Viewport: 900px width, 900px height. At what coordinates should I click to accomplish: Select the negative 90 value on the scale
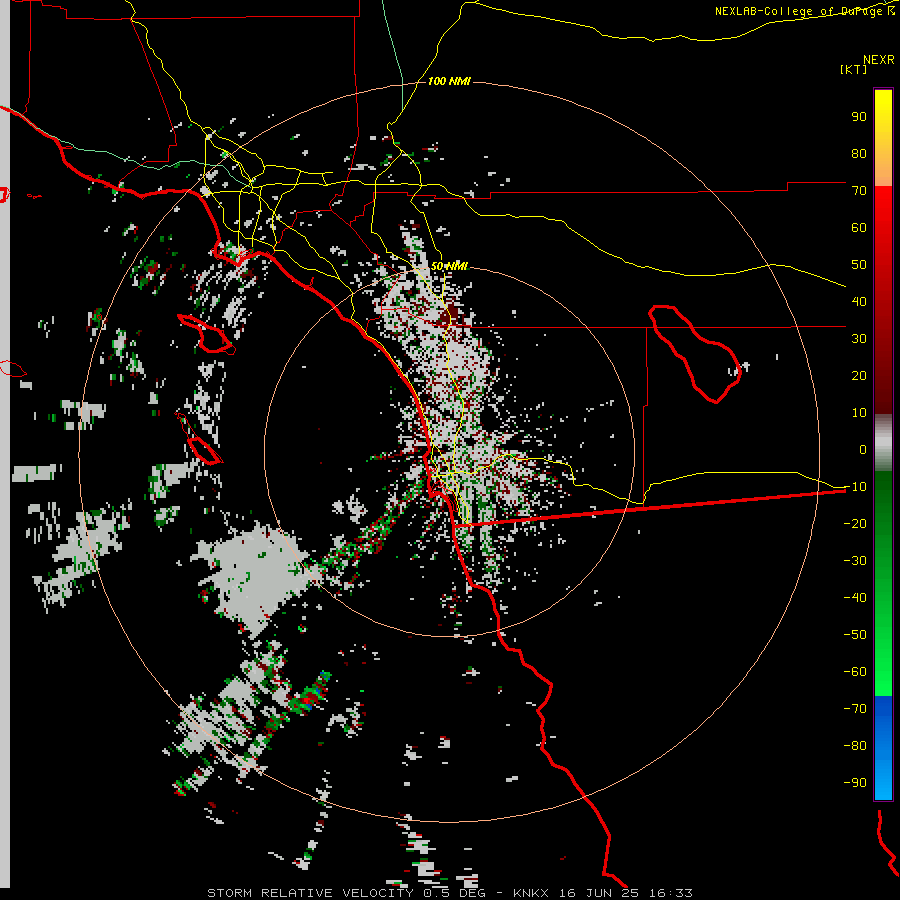pyautogui.click(x=855, y=783)
